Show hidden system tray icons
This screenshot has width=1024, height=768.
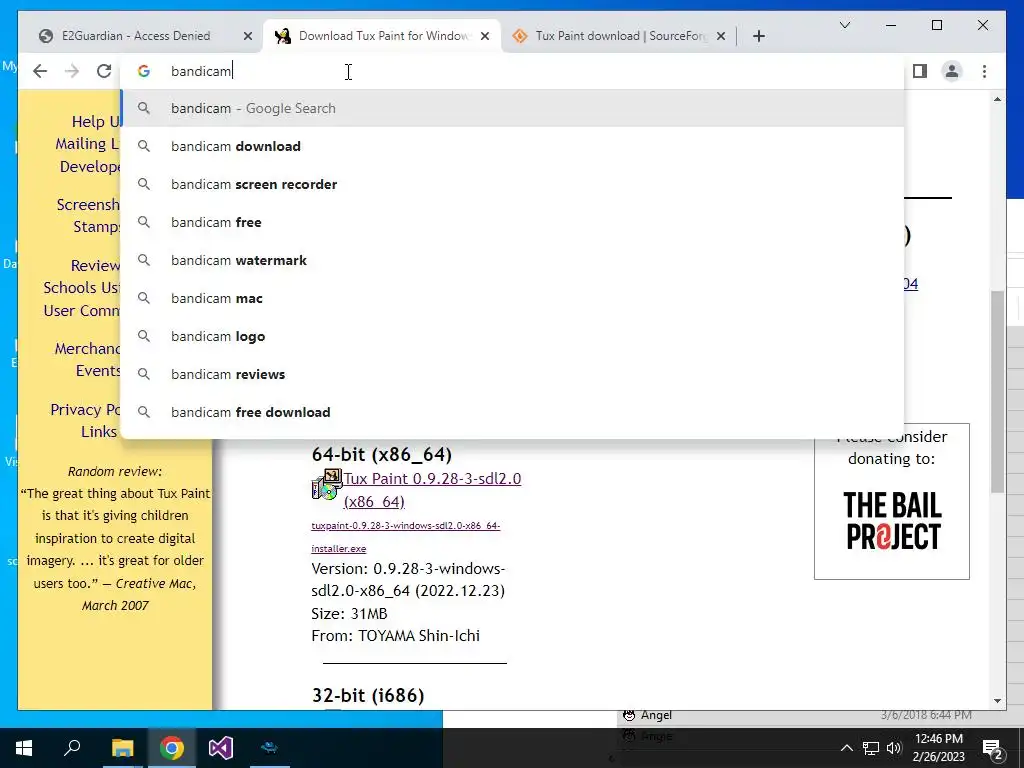846,748
